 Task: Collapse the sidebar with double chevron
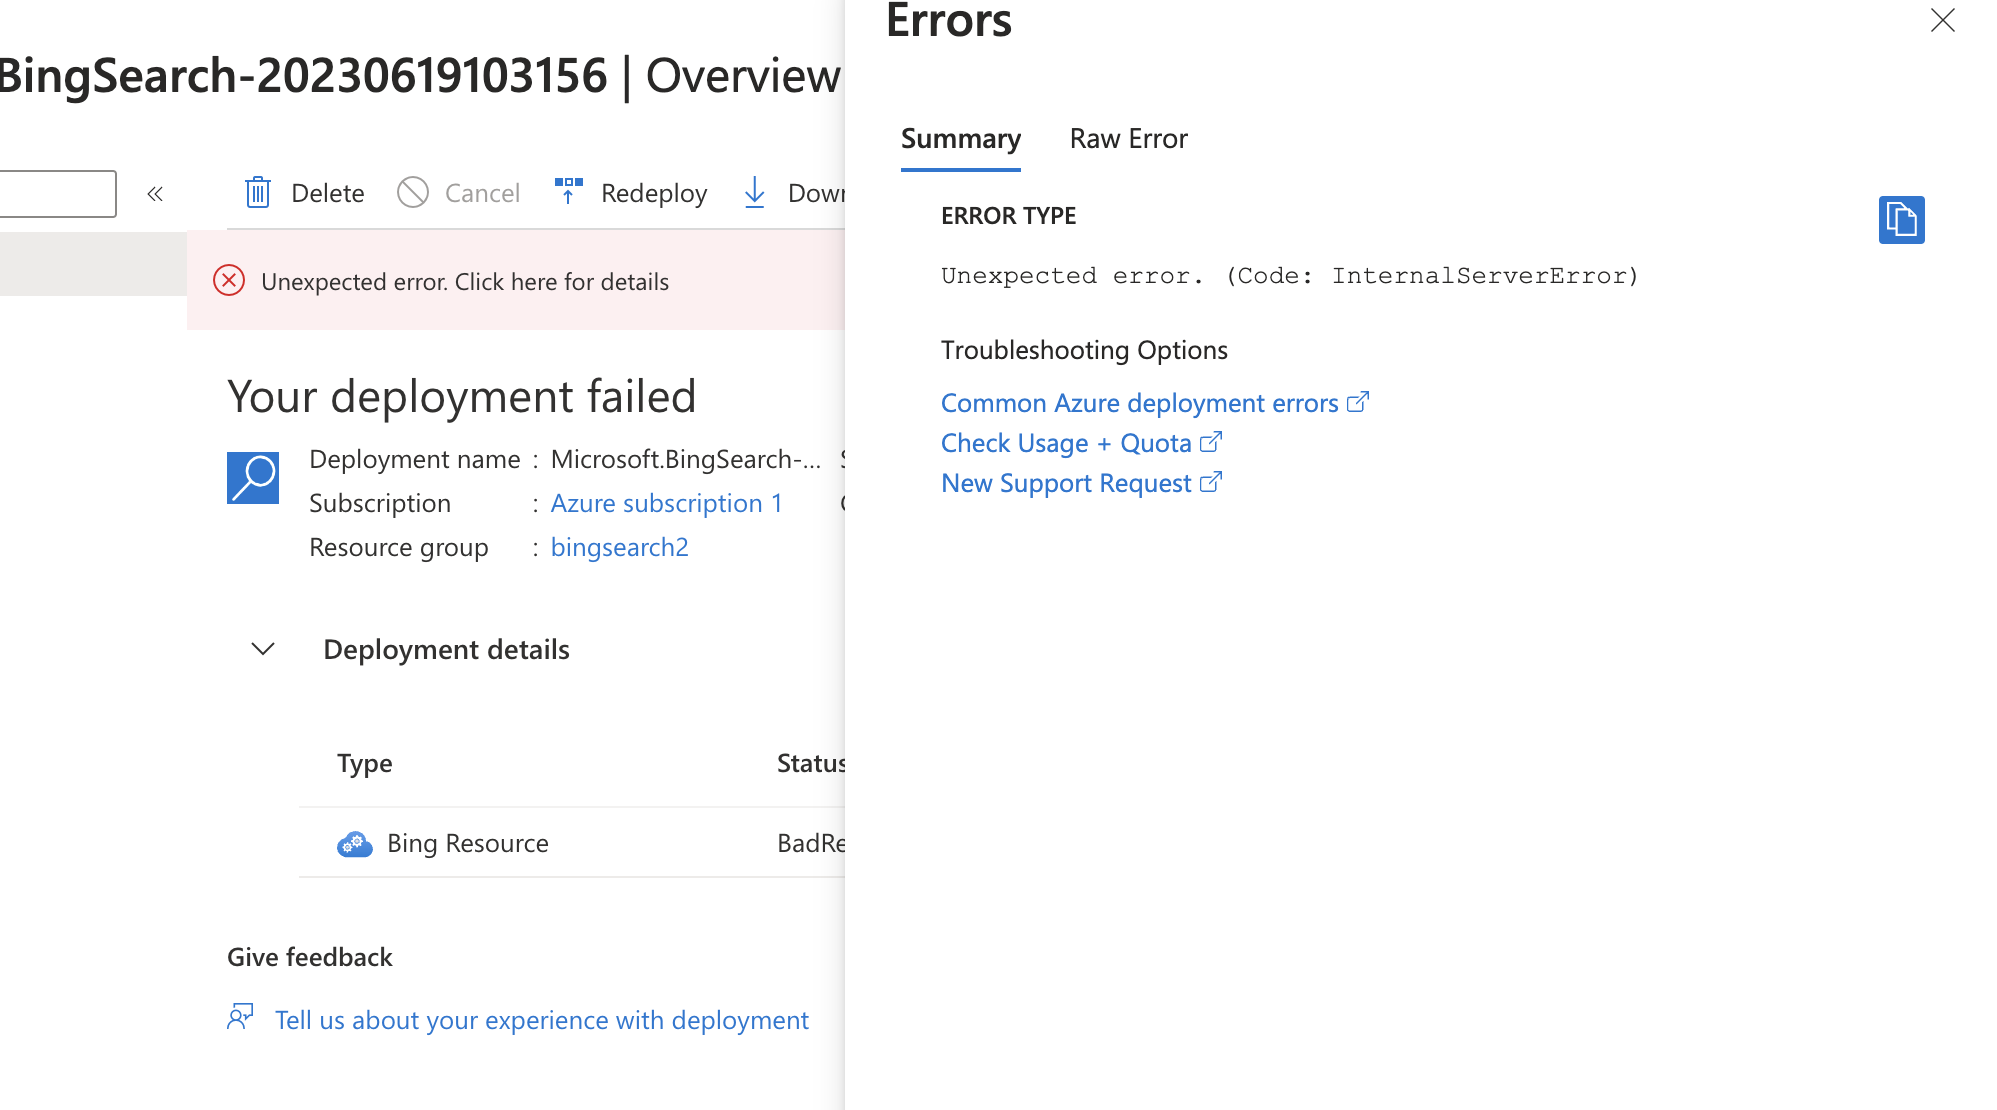pyautogui.click(x=155, y=194)
